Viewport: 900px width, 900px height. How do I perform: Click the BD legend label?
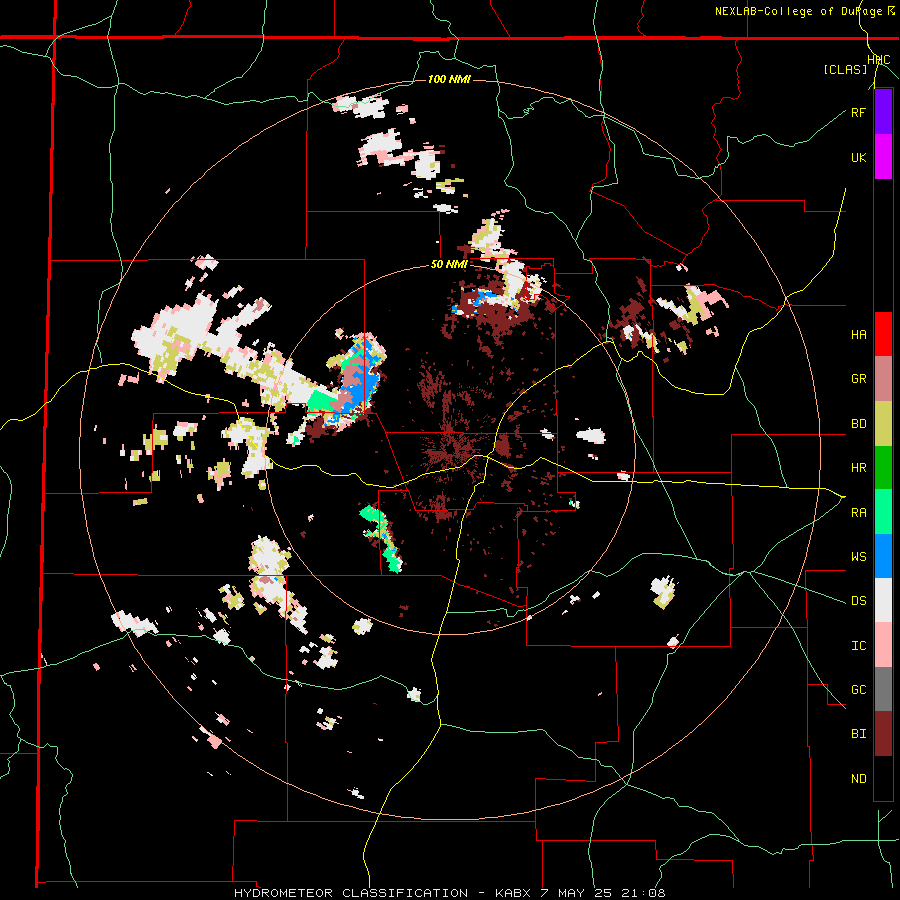858,424
